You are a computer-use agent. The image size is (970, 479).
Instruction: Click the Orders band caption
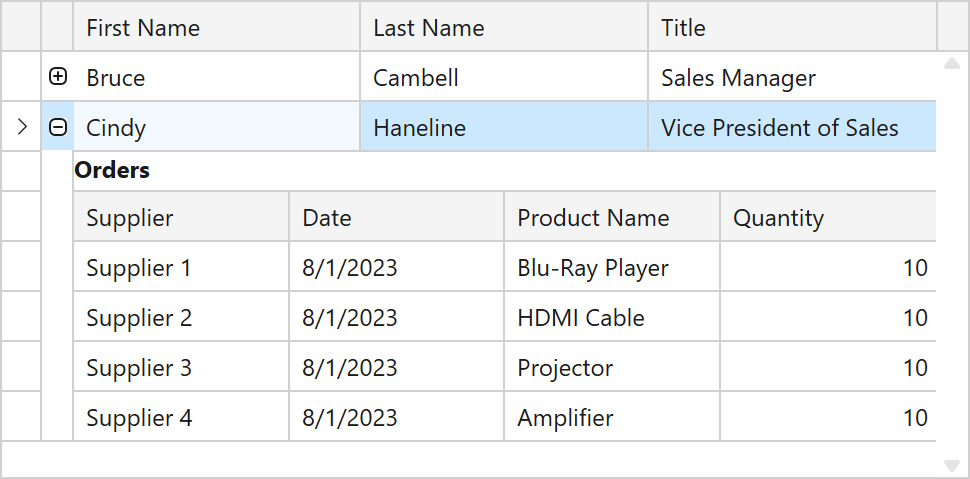tap(112, 170)
